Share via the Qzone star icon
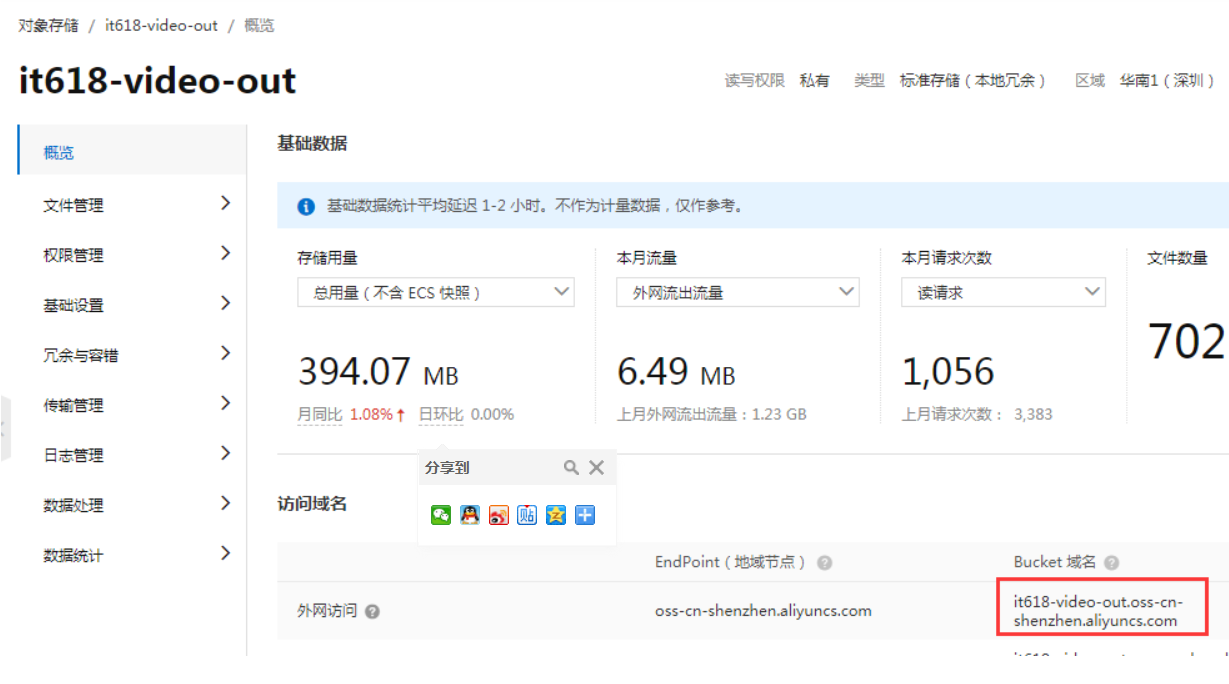Screen dimensions: 1229x684 556,515
